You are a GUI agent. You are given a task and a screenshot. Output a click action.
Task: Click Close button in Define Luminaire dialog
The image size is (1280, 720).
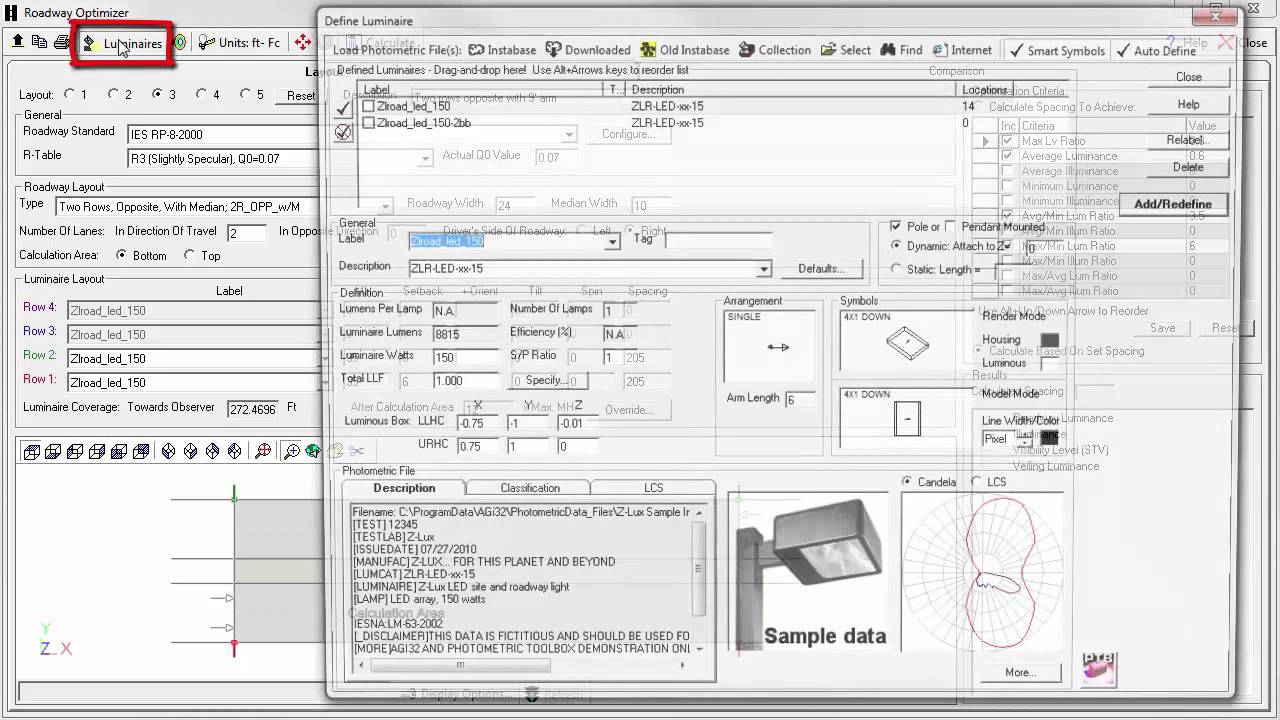click(1188, 77)
